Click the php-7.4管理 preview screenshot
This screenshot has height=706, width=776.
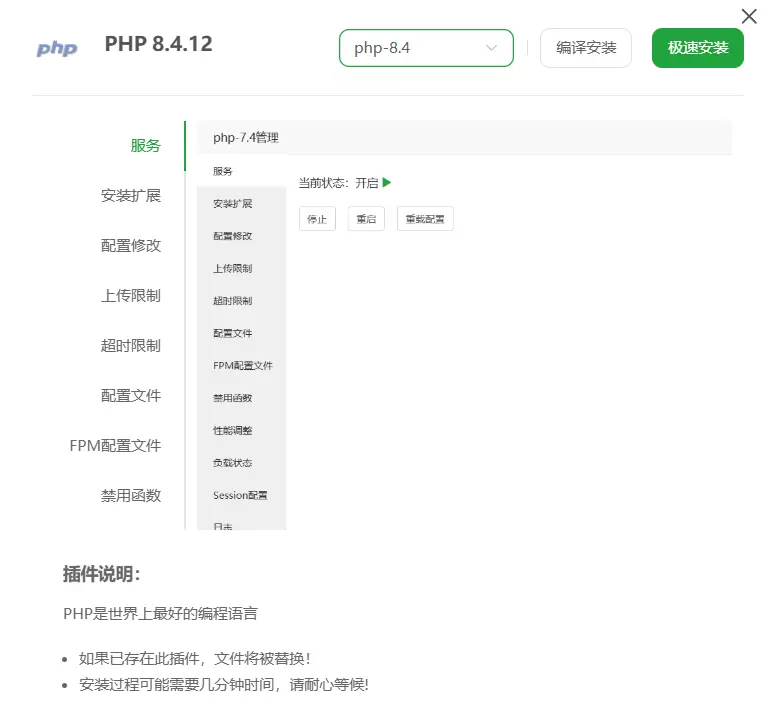coord(464,325)
